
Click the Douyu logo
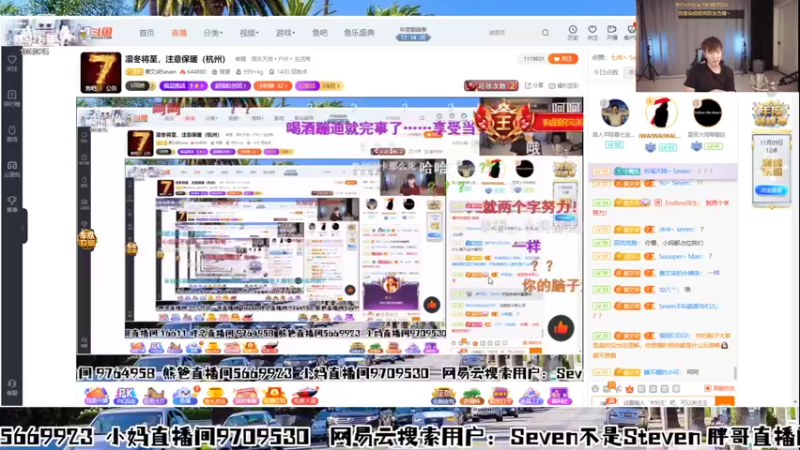[x=97, y=33]
